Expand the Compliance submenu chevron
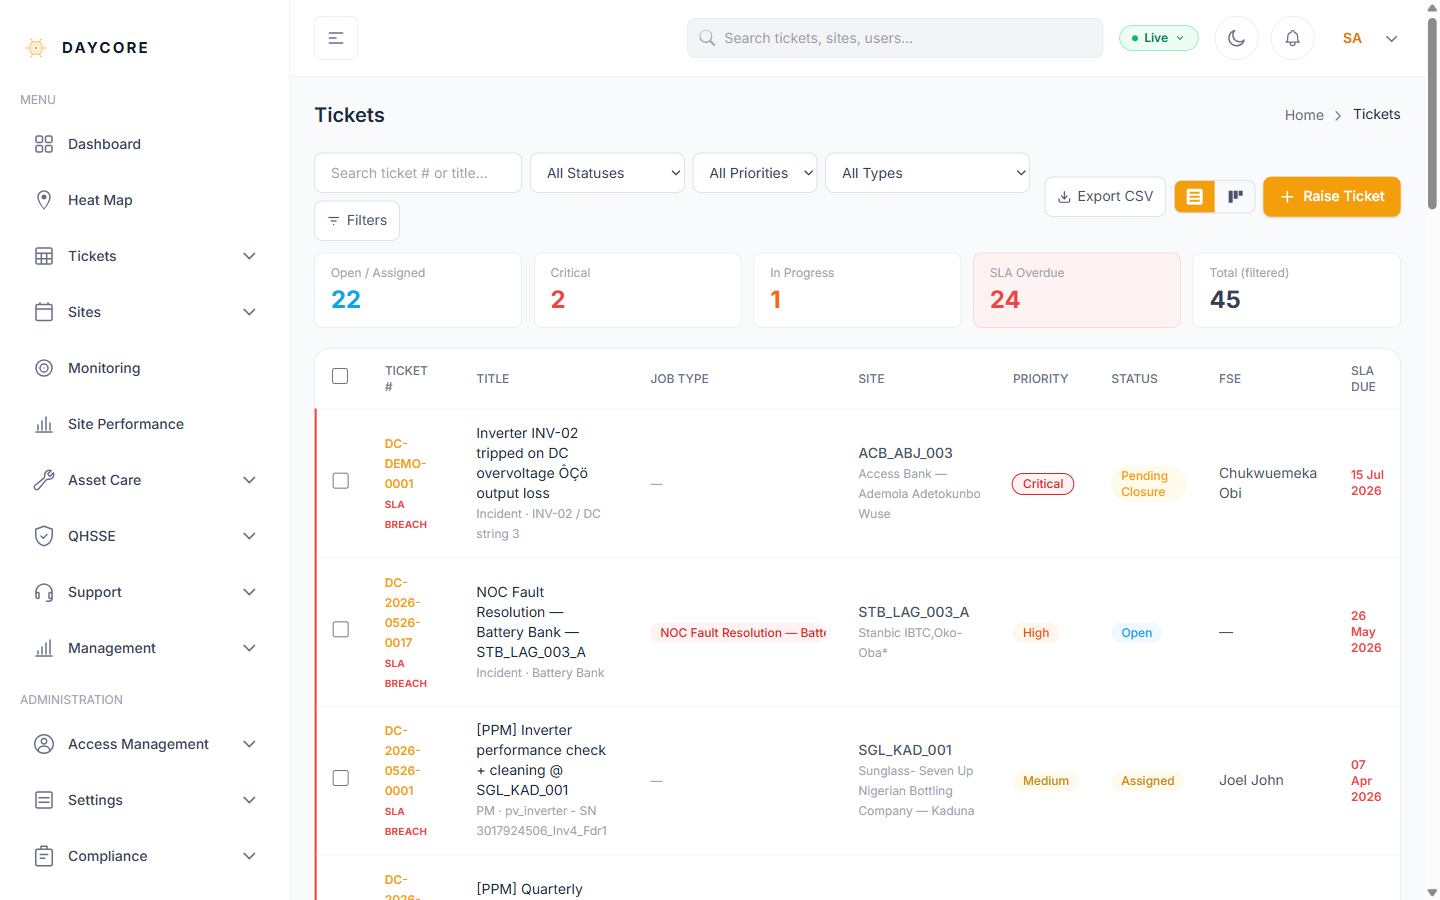This screenshot has height=900, width=1440. coord(250,856)
